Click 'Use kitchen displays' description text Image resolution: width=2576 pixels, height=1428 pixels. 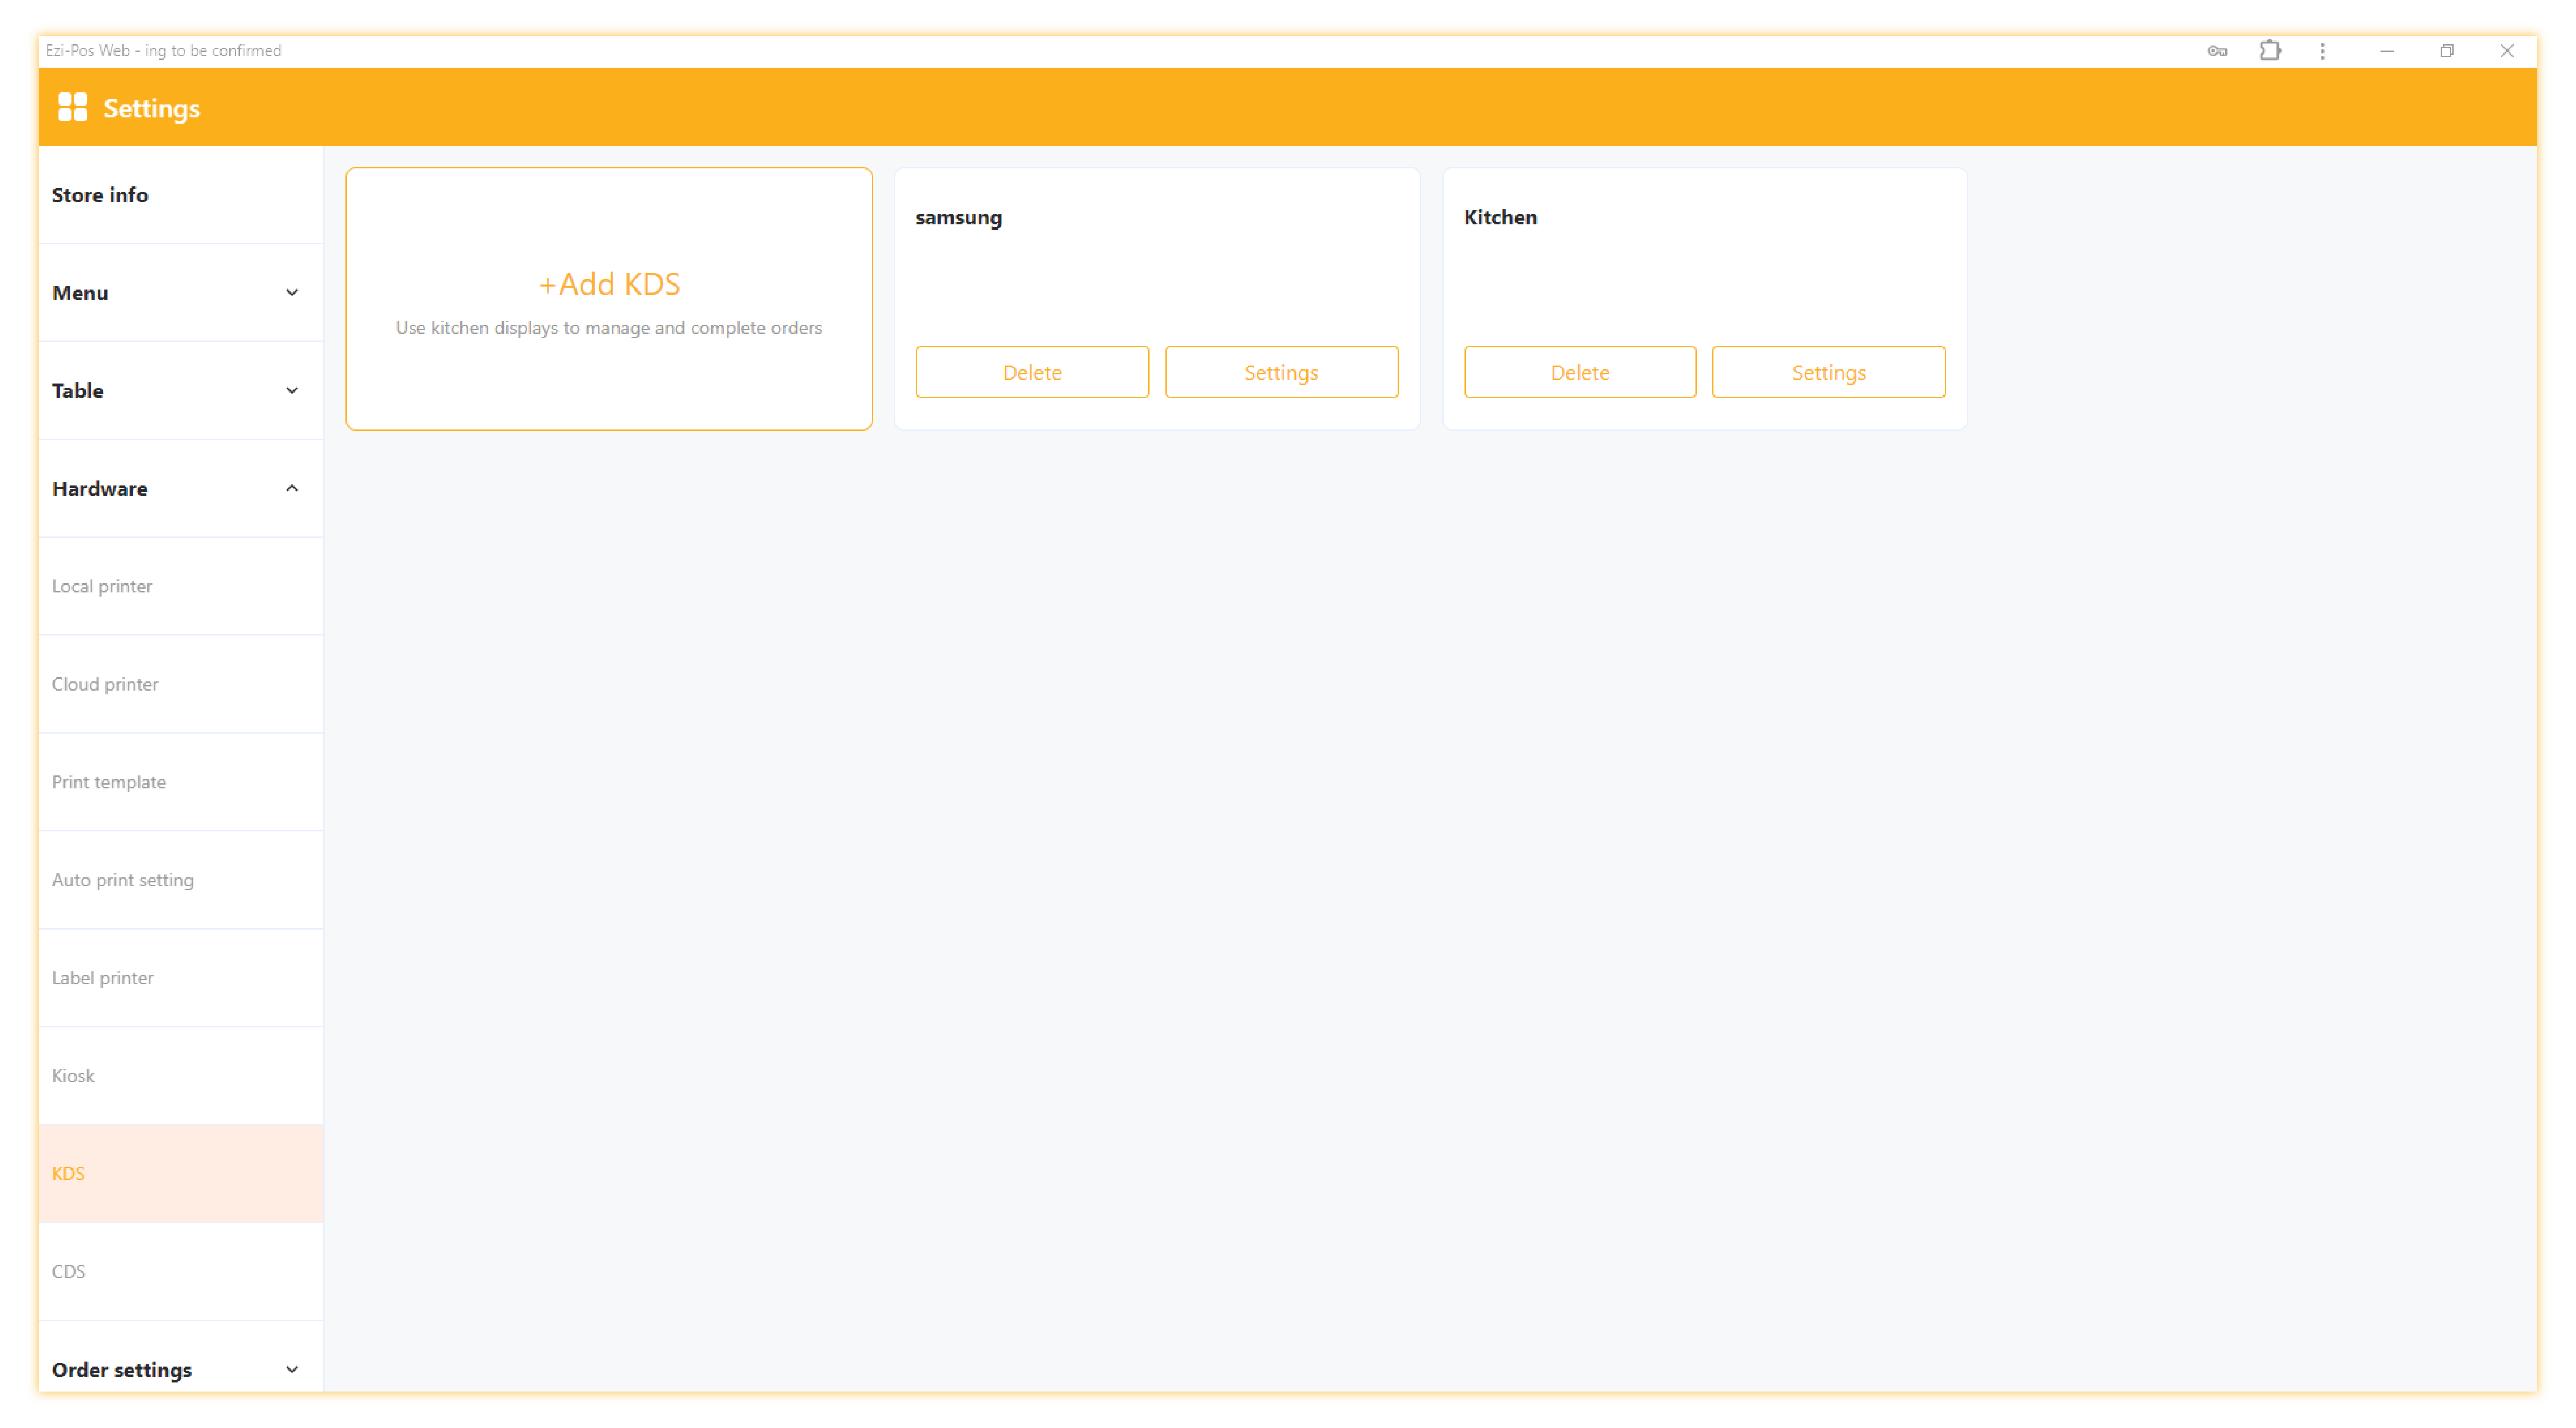[x=609, y=328]
